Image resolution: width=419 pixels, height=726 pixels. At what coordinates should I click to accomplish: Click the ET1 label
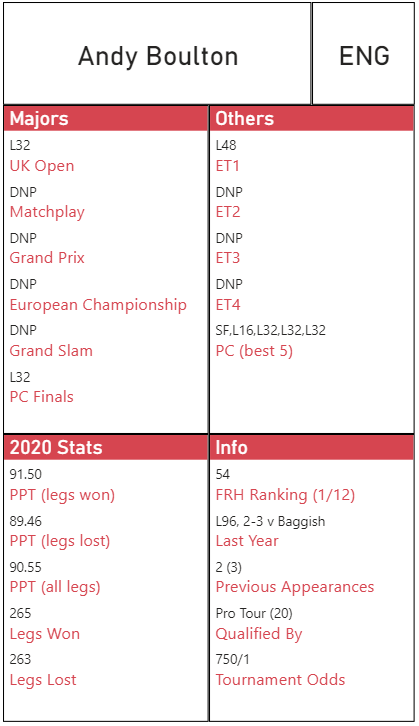tap(227, 166)
